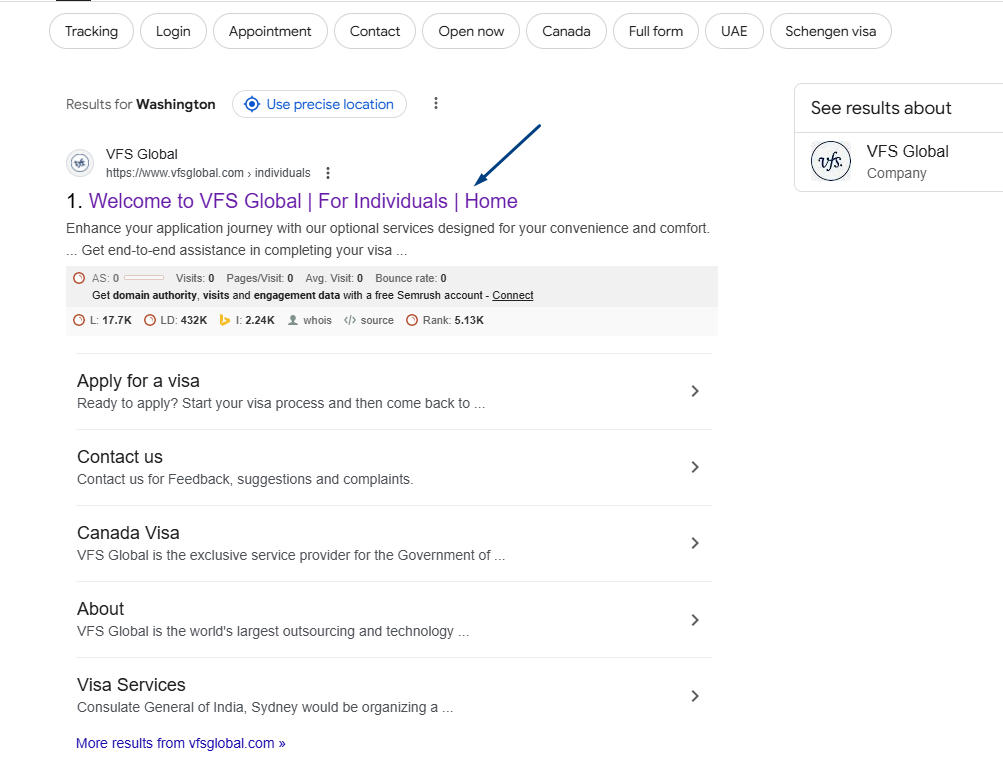Click the whois person icon
This screenshot has width=1003, height=780.
293,320
